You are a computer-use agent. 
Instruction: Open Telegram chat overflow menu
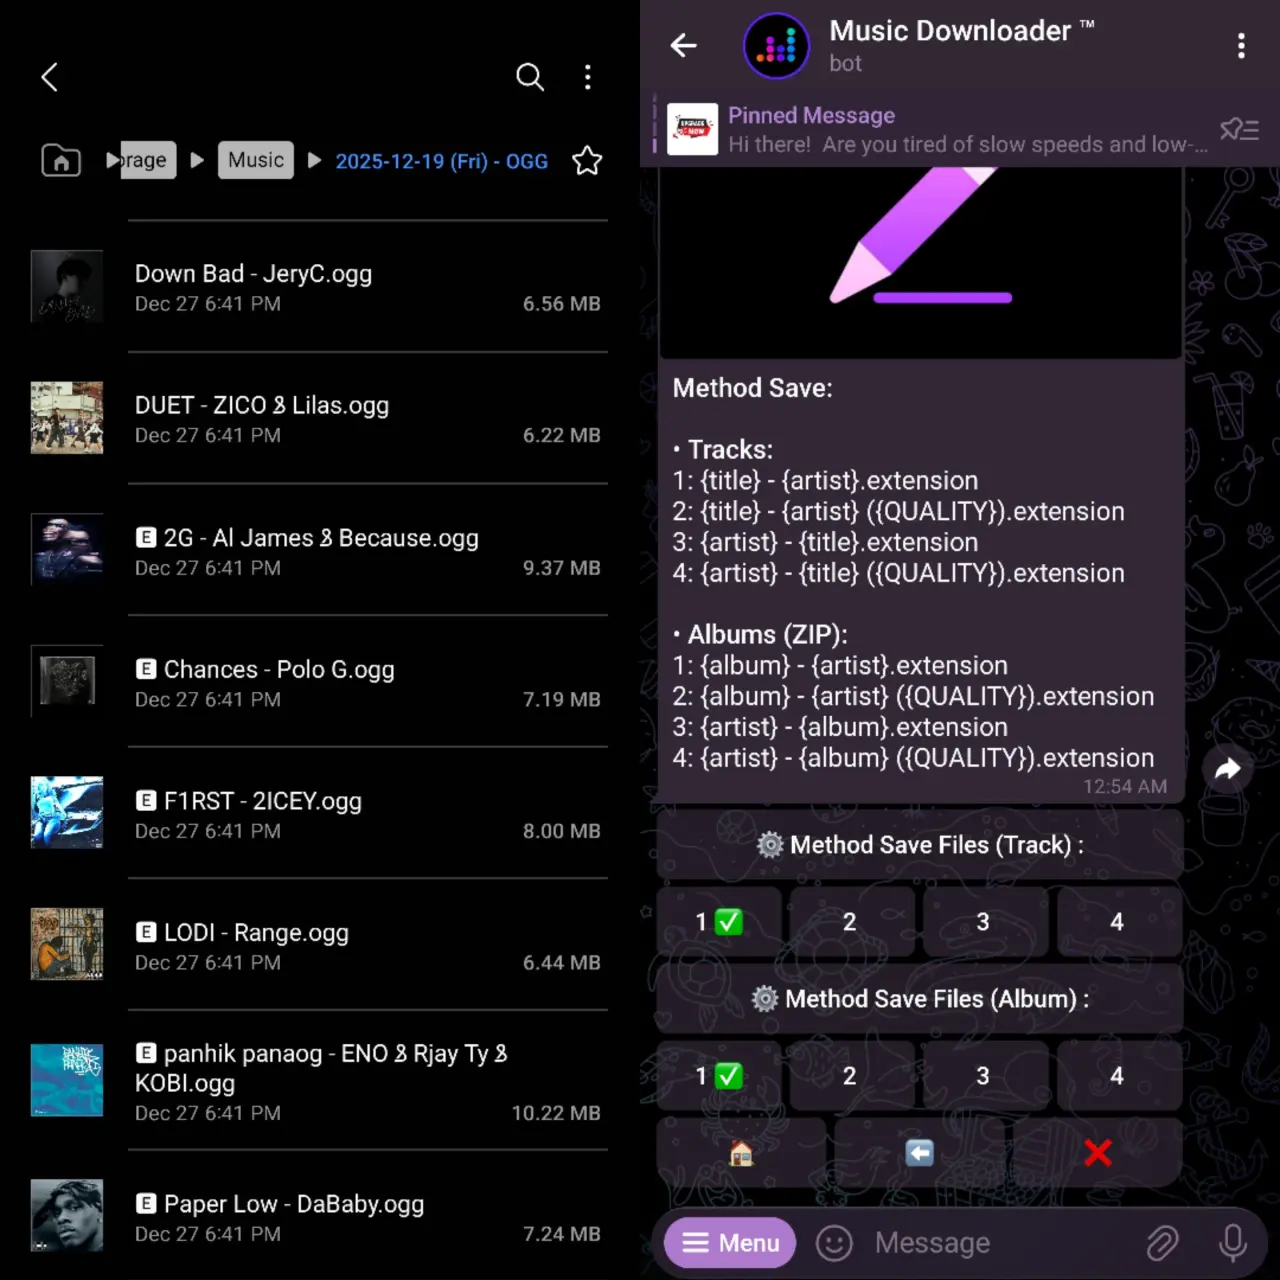coord(1241,45)
